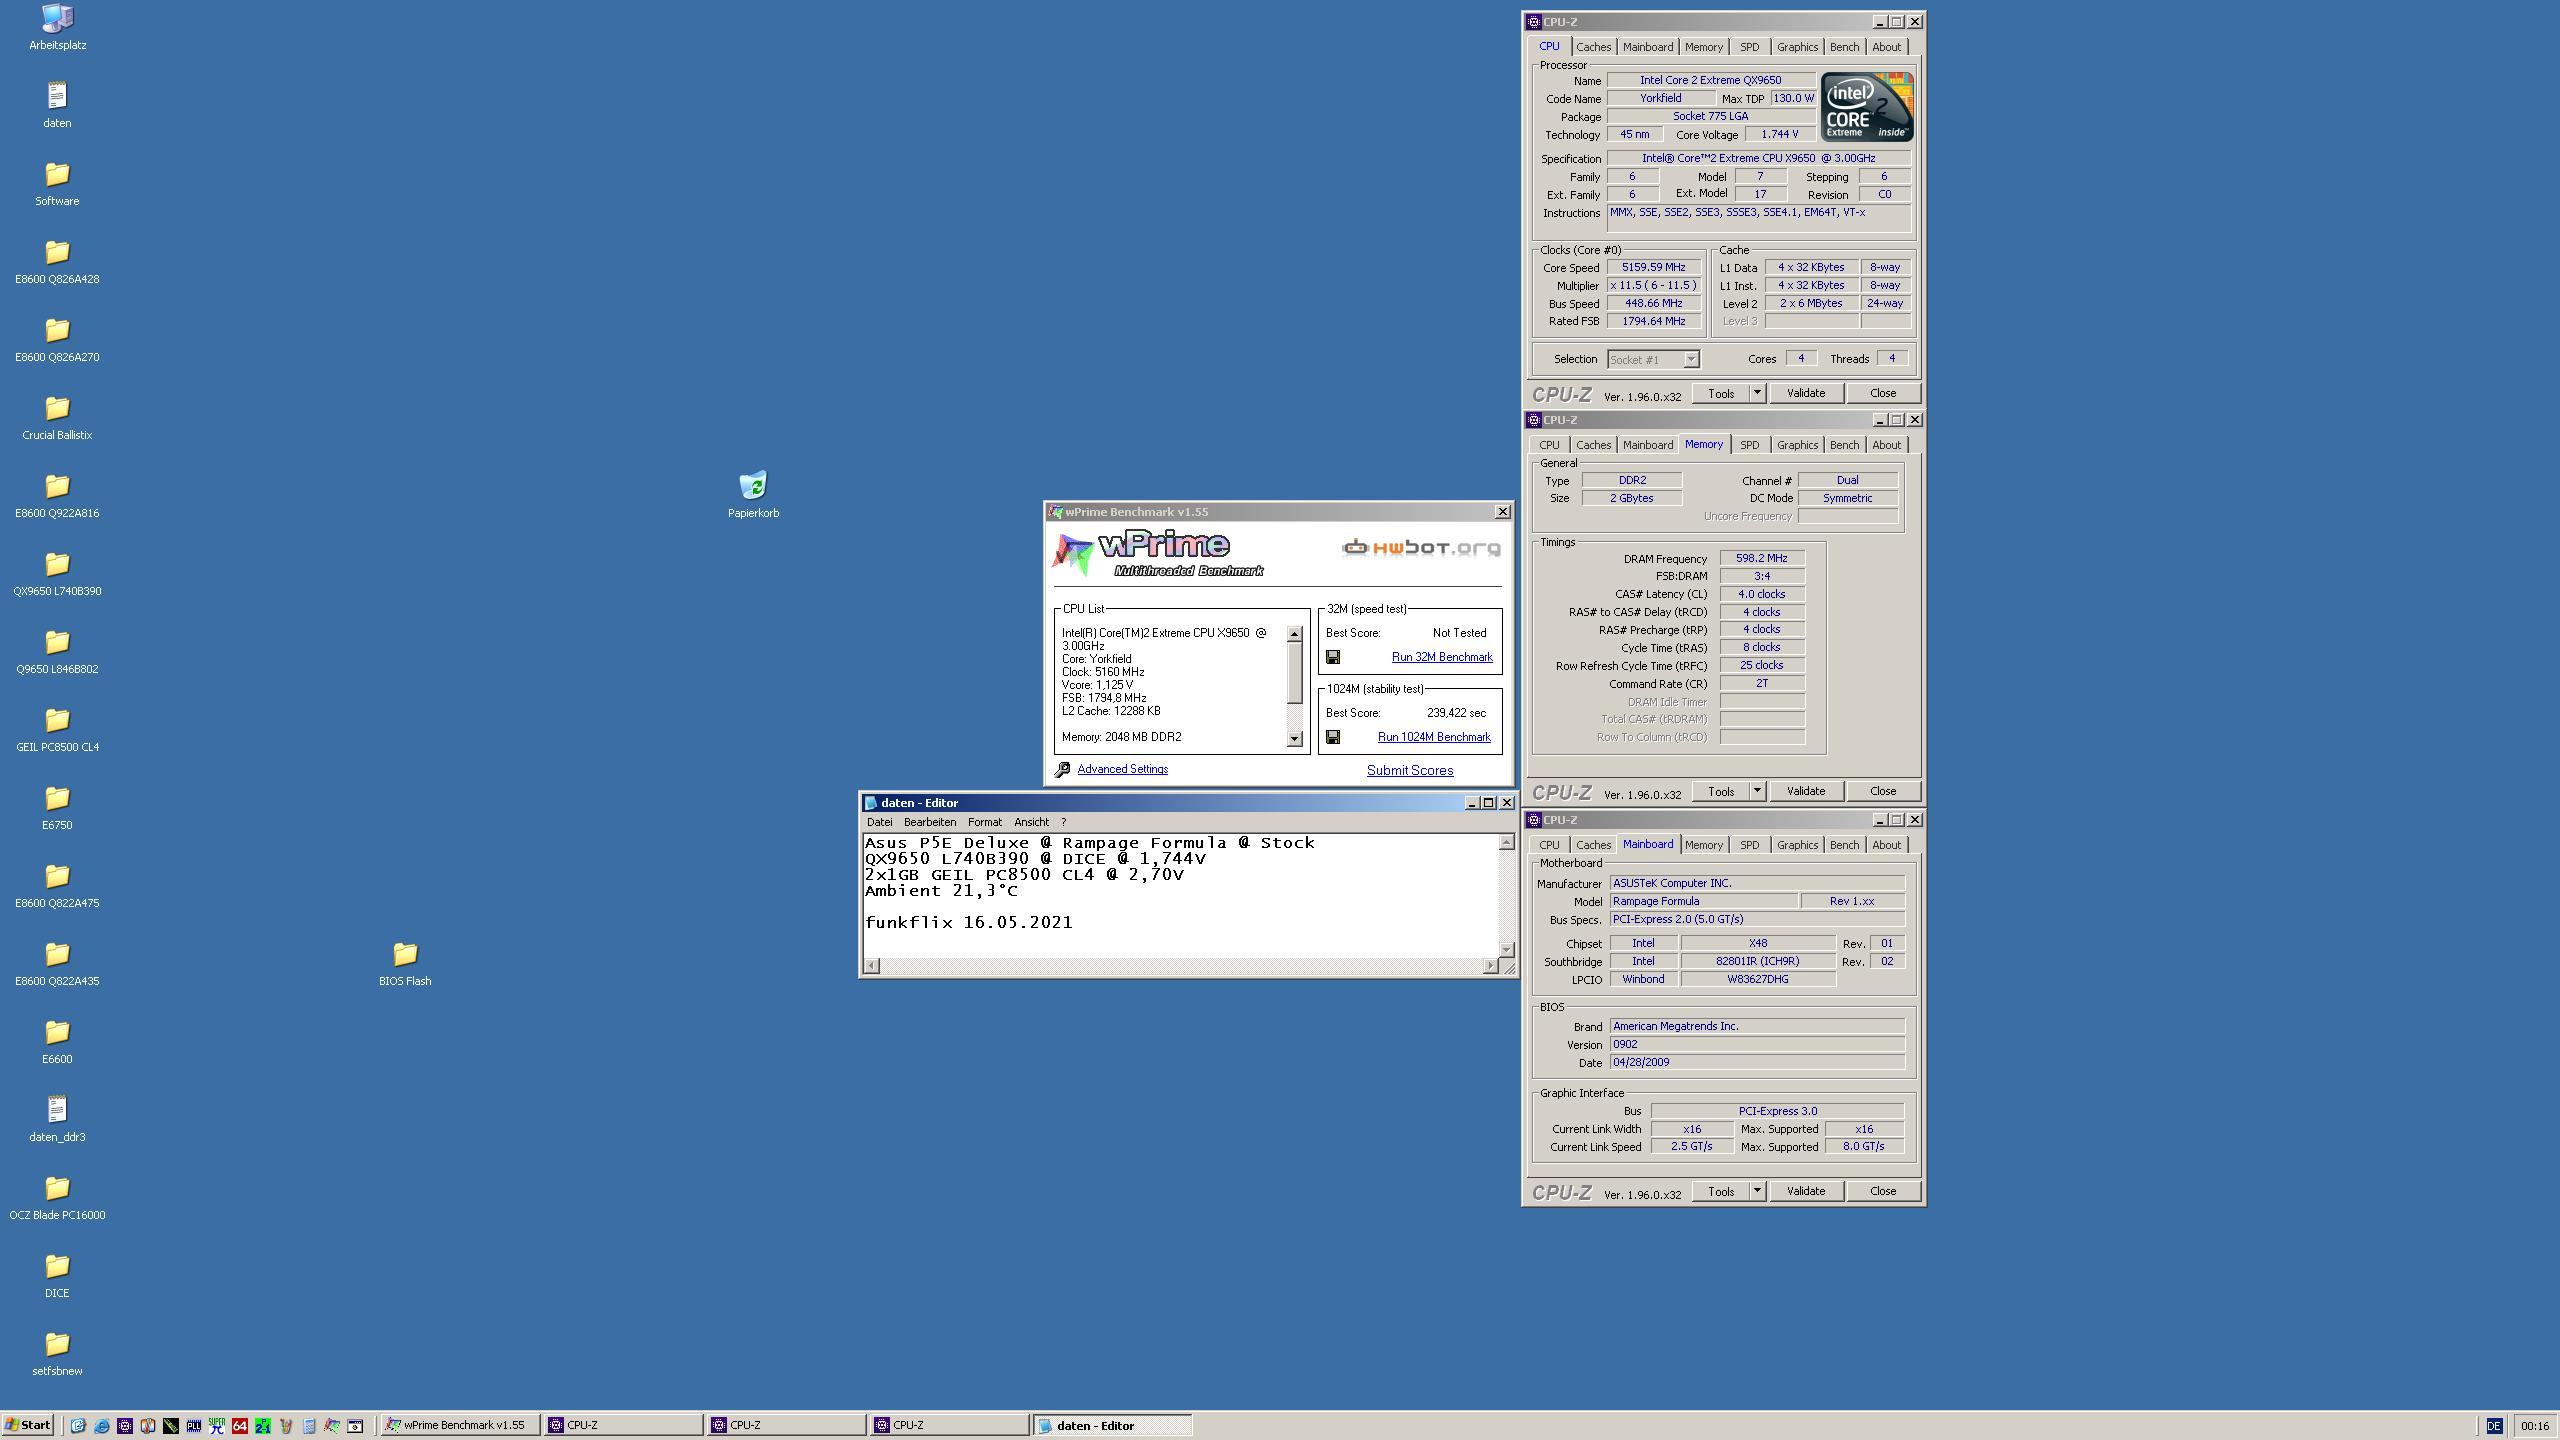Open Tools dropdown arrow in Memory CPU-Z
Viewport: 2560px width, 1440px height.
tap(1757, 791)
